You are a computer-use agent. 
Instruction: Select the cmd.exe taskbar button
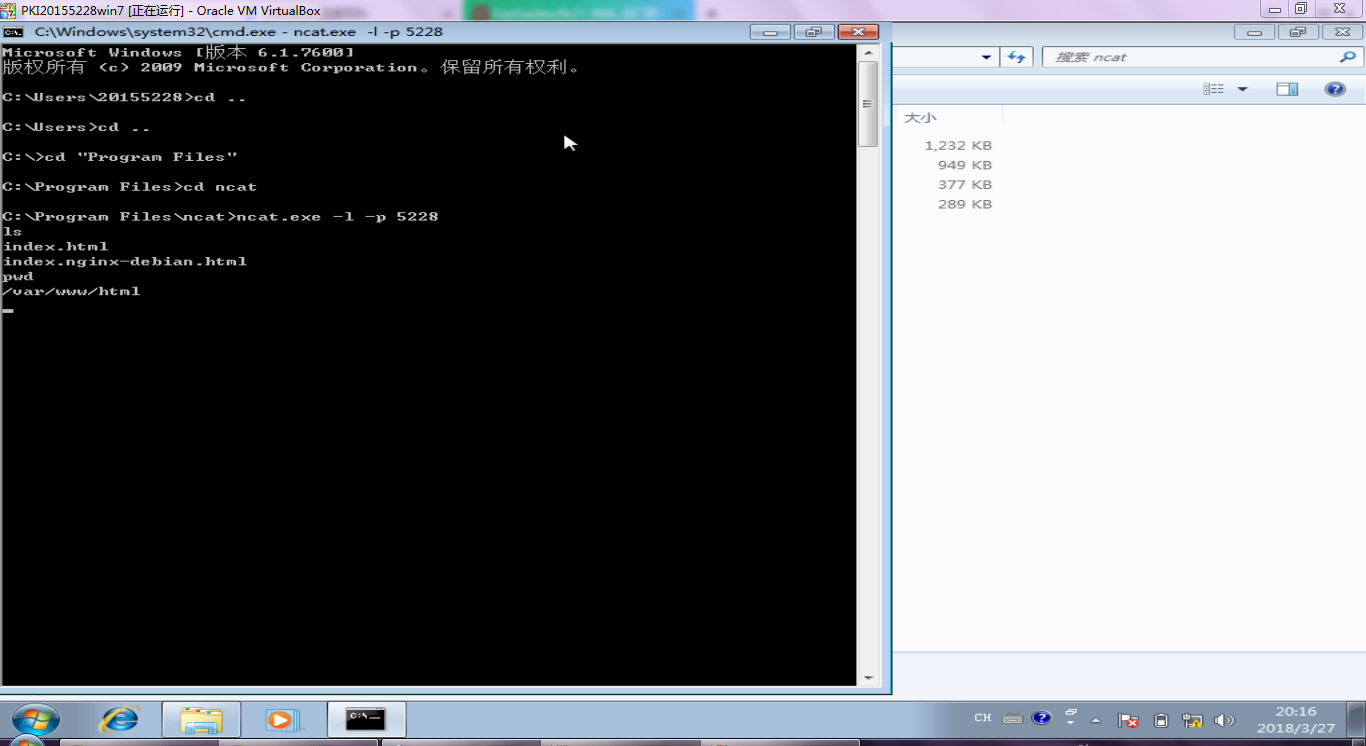pyautogui.click(x=366, y=720)
